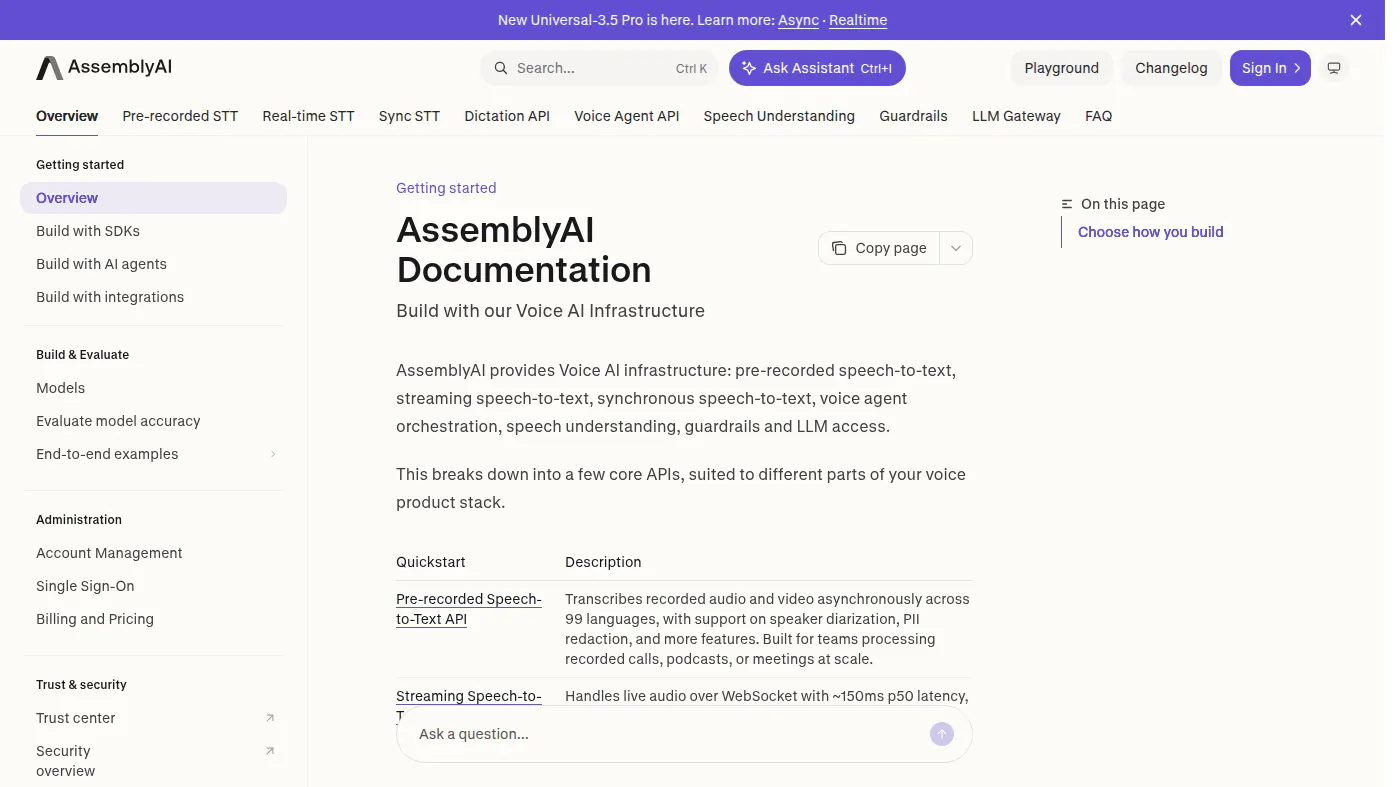The image size is (1400, 787).
Task: Follow the Async link in the banner
Action: click(798, 20)
